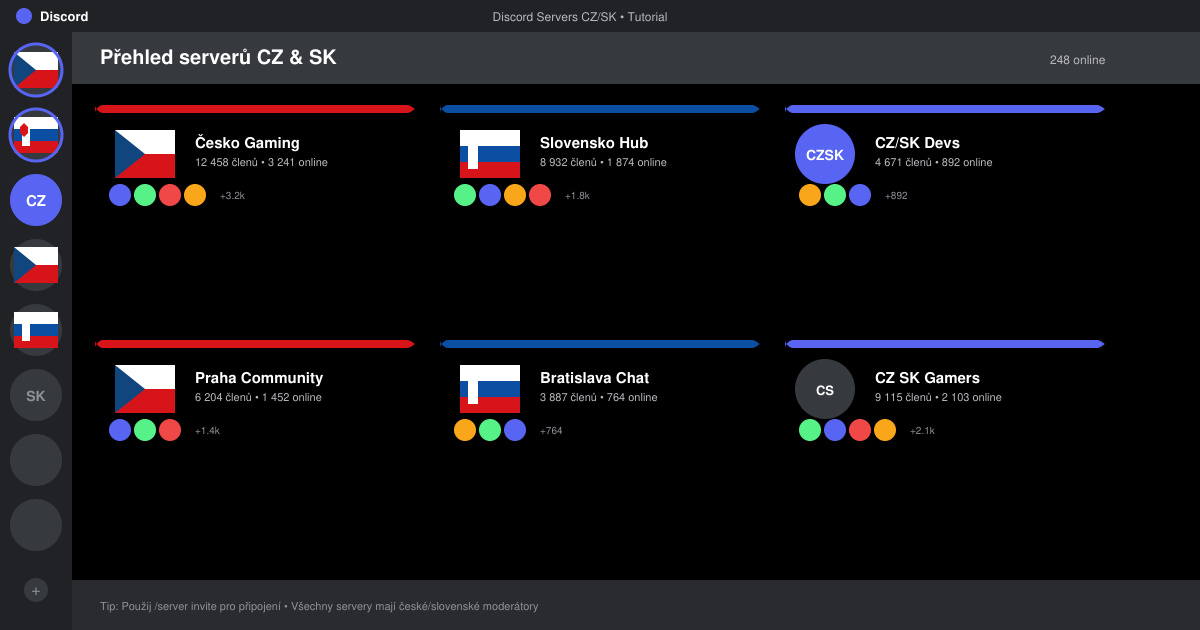This screenshot has width=1200, height=630.
Task: Open Bratislava Chat server title
Action: [594, 378]
